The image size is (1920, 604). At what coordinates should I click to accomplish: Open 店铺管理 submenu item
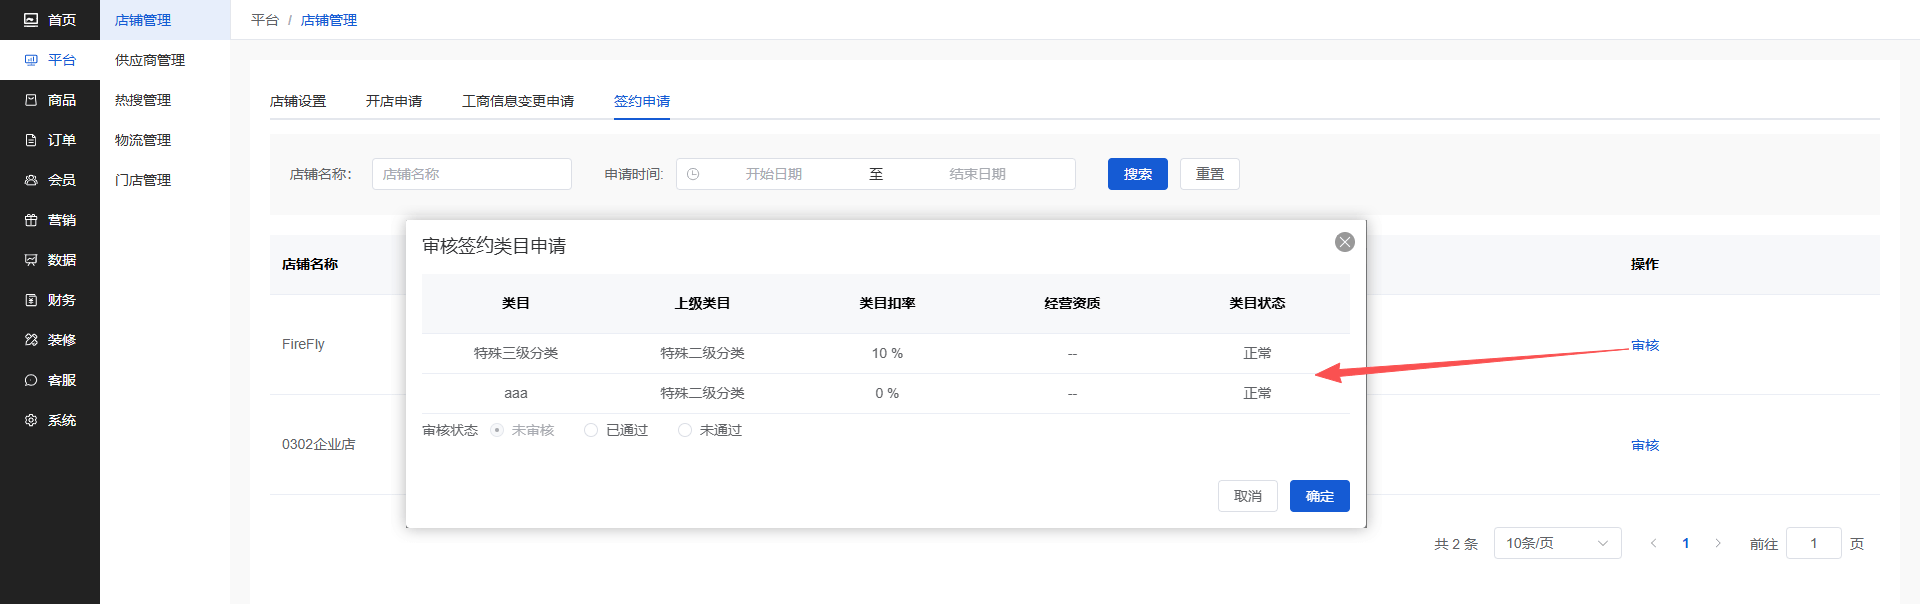tap(165, 20)
